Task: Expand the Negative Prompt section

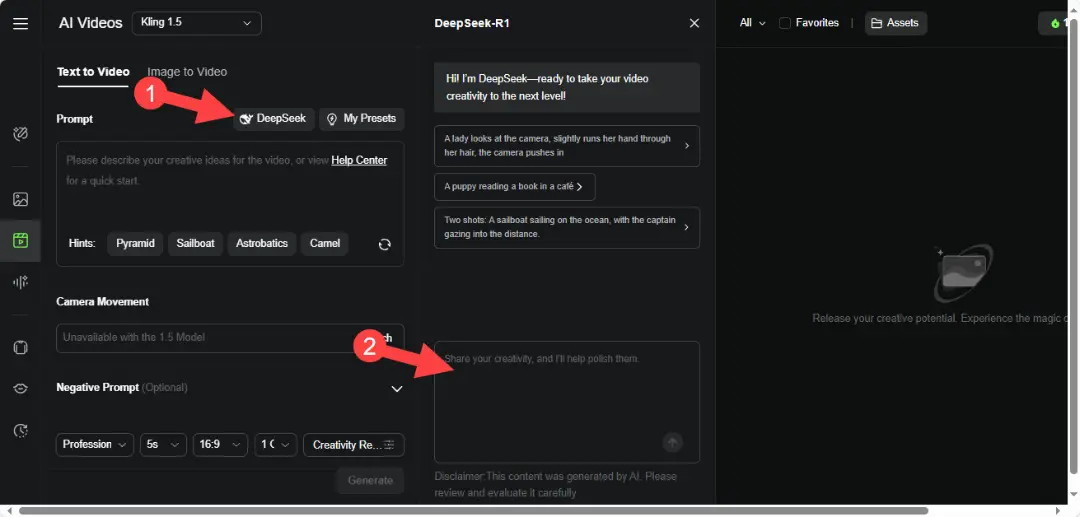Action: [x=397, y=389]
